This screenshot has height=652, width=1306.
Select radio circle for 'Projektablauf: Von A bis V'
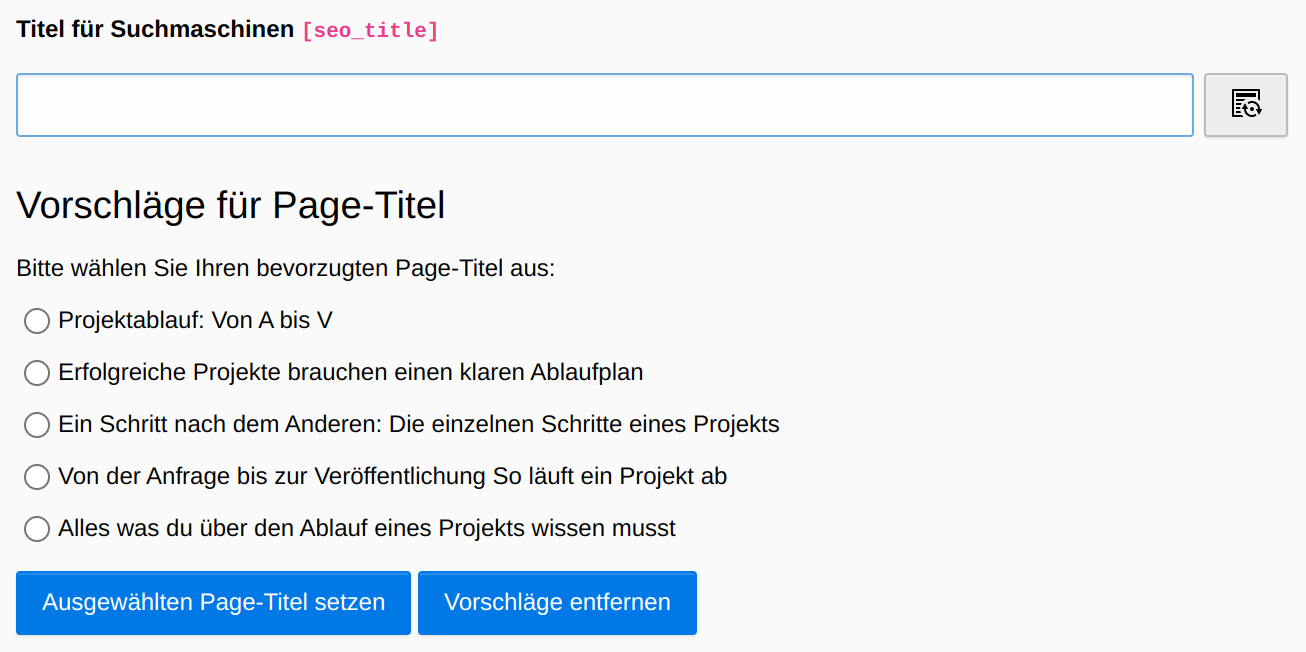click(x=37, y=321)
